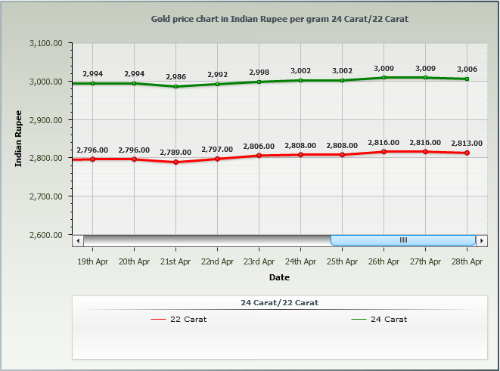
Task: Click the 24 Carat/22 Carat legend title
Action: point(279,303)
